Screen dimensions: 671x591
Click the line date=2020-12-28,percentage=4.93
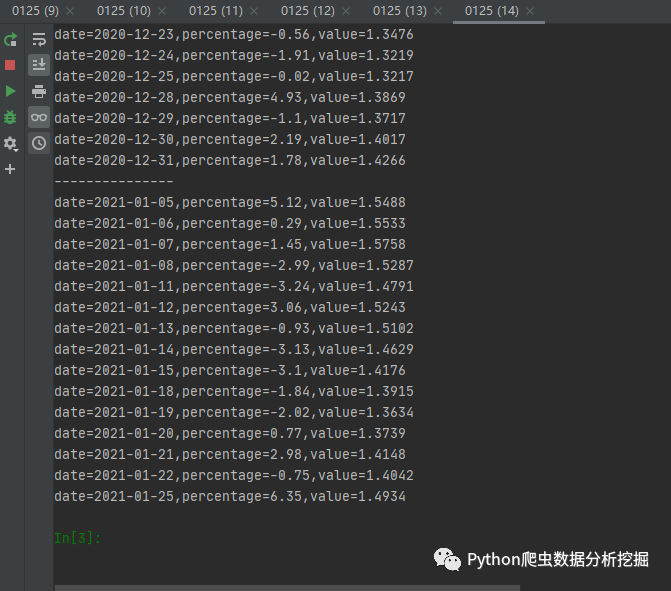coord(230,97)
